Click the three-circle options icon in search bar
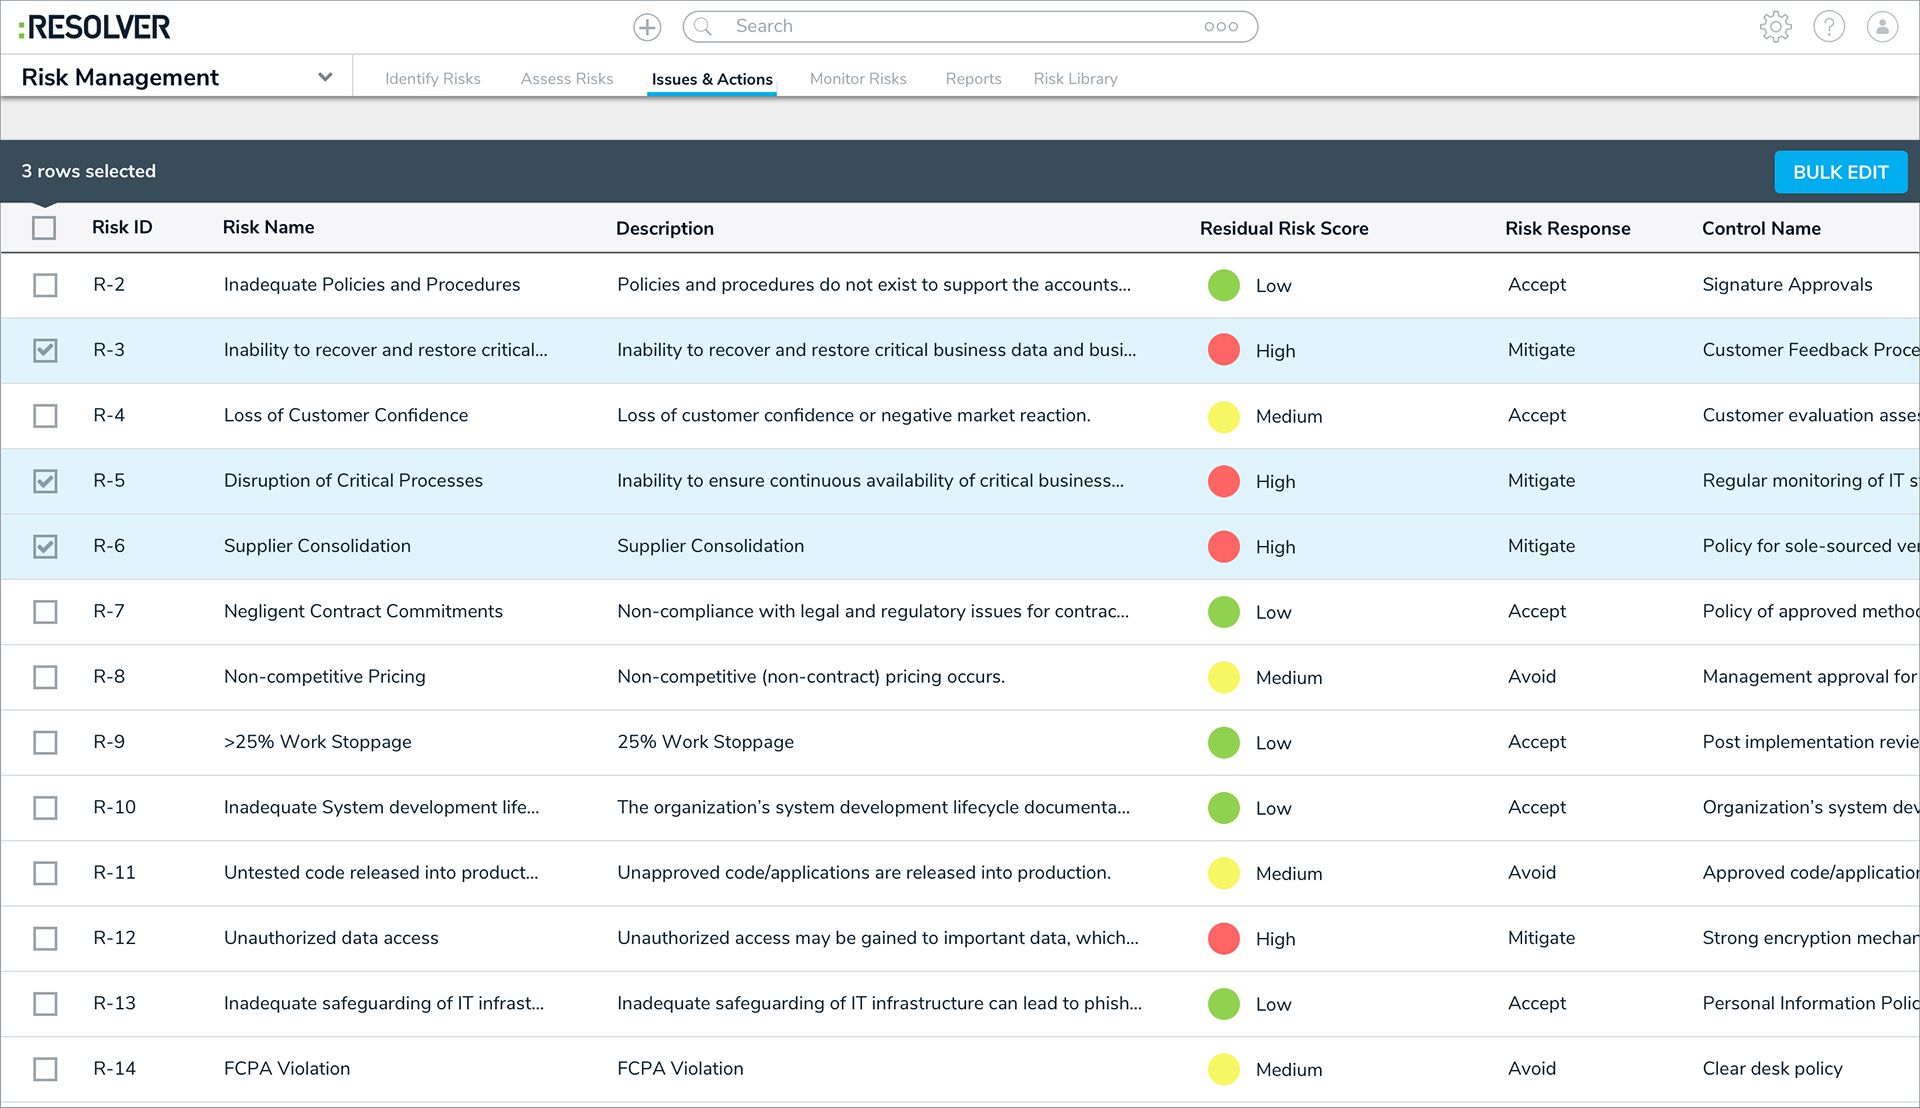 coord(1220,27)
